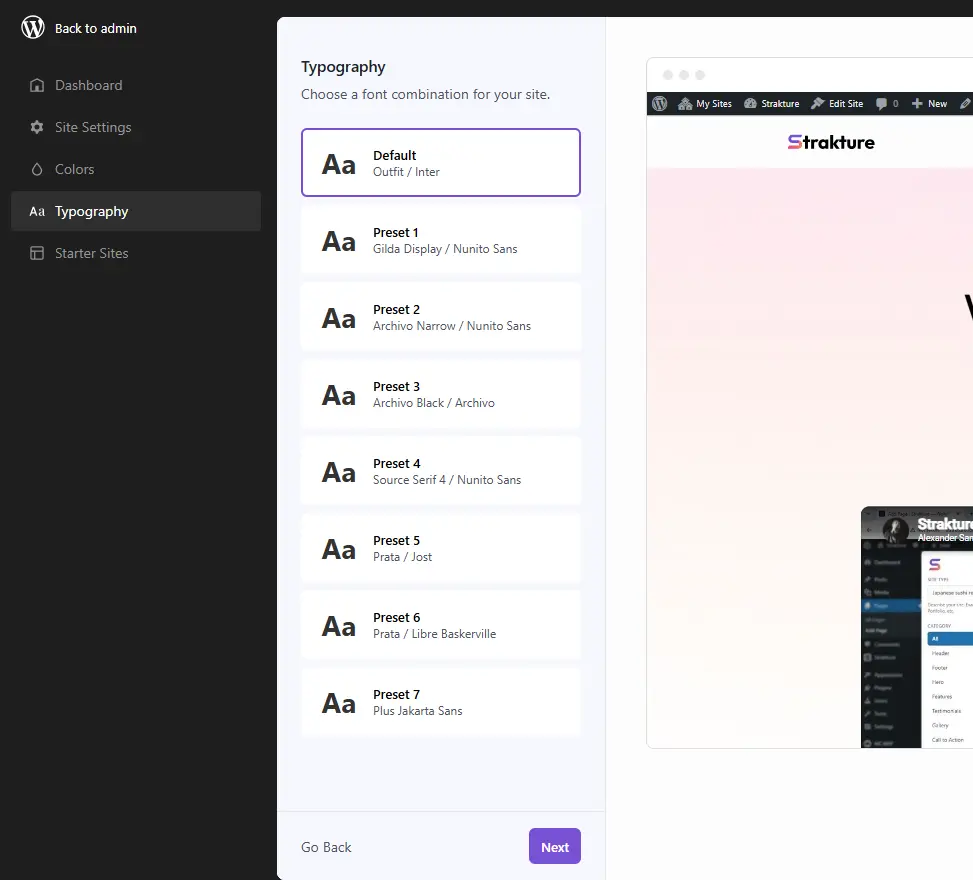The height and width of the screenshot is (880, 973).
Task: Select Preset 3 Archivo Black pairing
Action: point(440,394)
